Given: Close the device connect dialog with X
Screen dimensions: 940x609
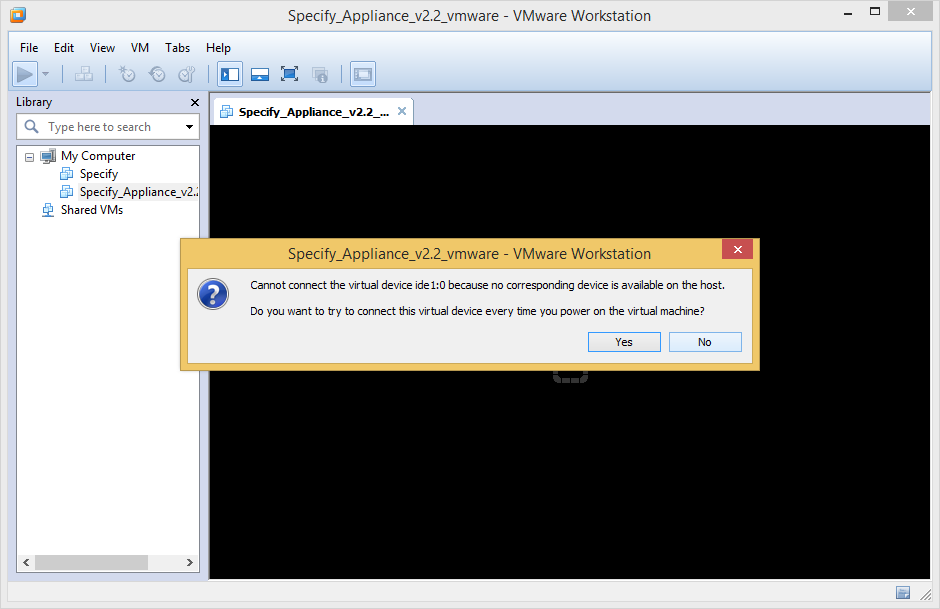Looking at the screenshot, I should pyautogui.click(x=737, y=249).
